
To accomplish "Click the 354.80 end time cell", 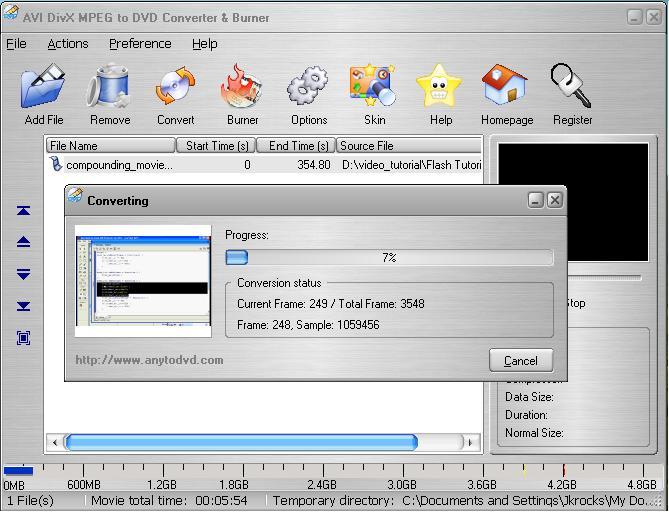I will point(314,165).
